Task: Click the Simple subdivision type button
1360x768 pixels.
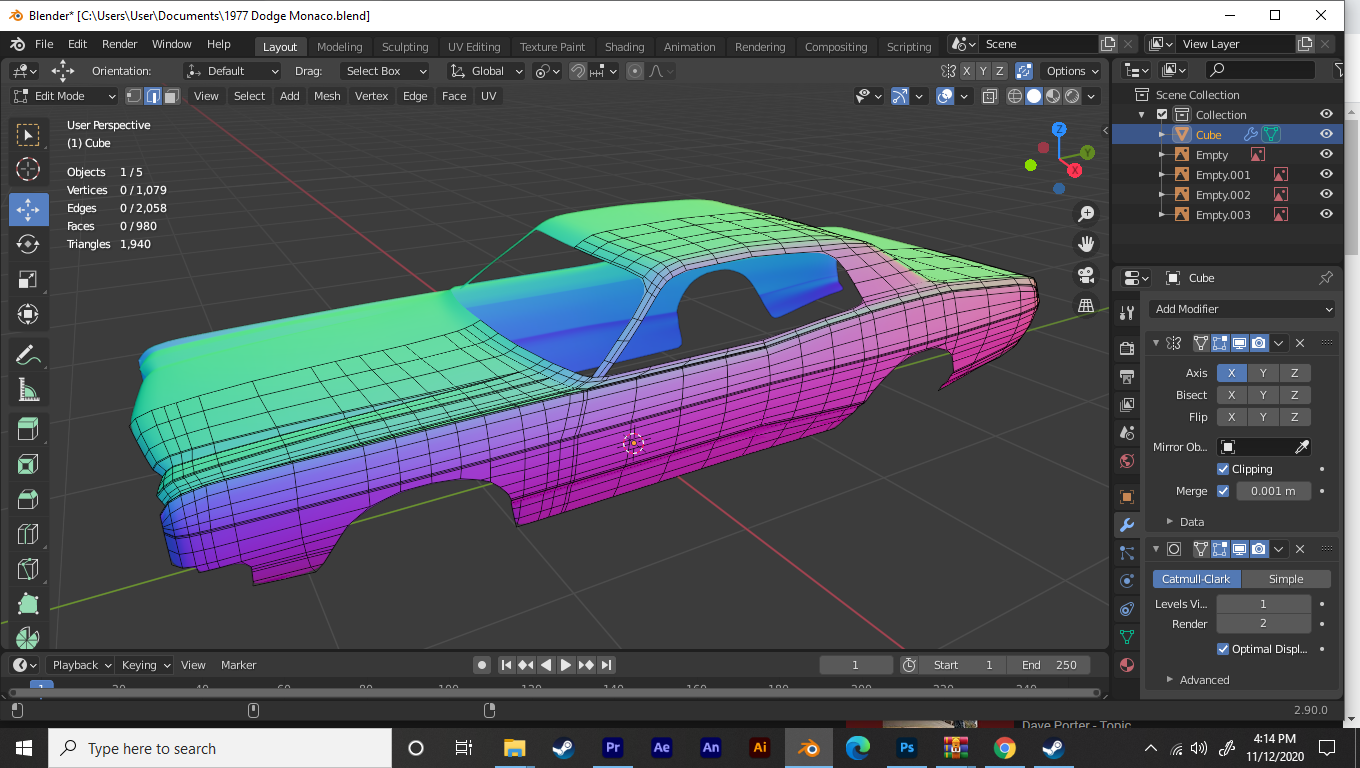Action: point(1285,579)
